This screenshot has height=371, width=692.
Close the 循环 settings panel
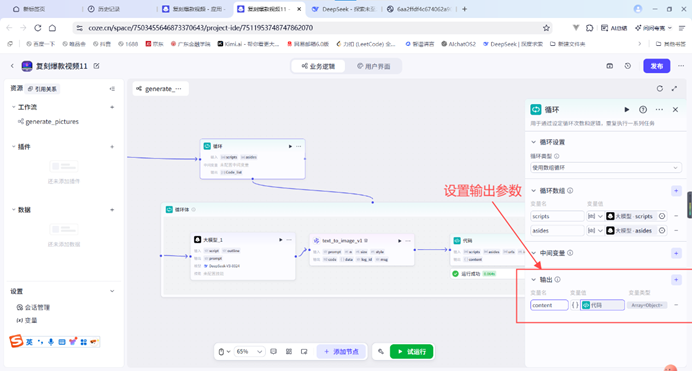coord(675,109)
